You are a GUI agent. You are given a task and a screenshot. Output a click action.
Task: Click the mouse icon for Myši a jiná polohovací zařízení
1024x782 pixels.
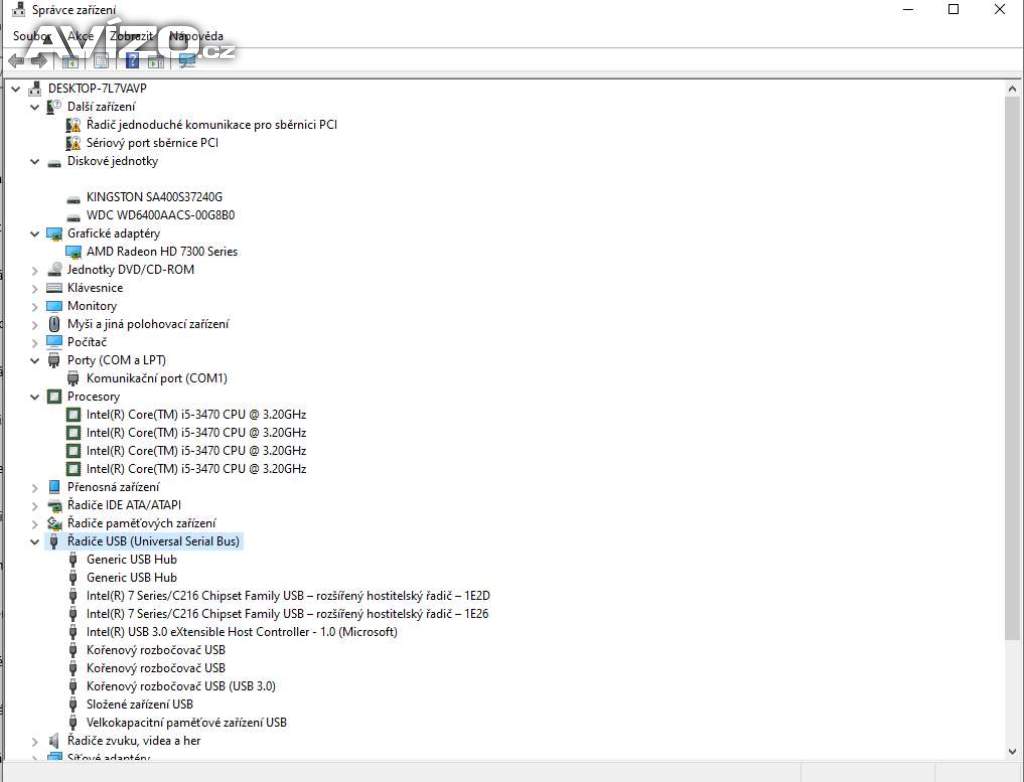(x=54, y=324)
